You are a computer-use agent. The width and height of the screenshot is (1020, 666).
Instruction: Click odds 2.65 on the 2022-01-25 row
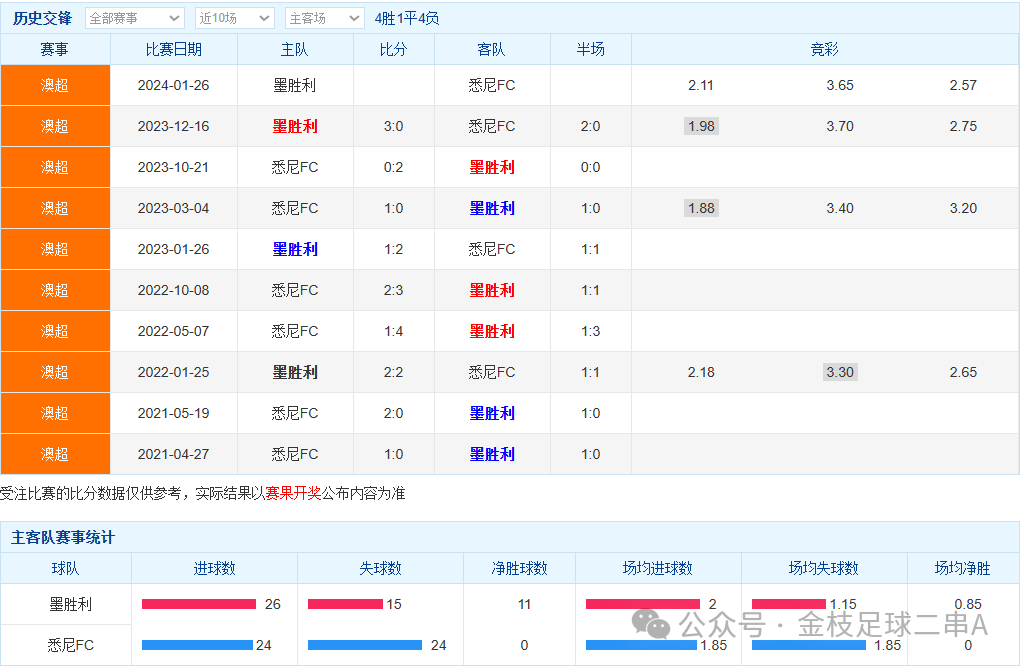tap(963, 372)
